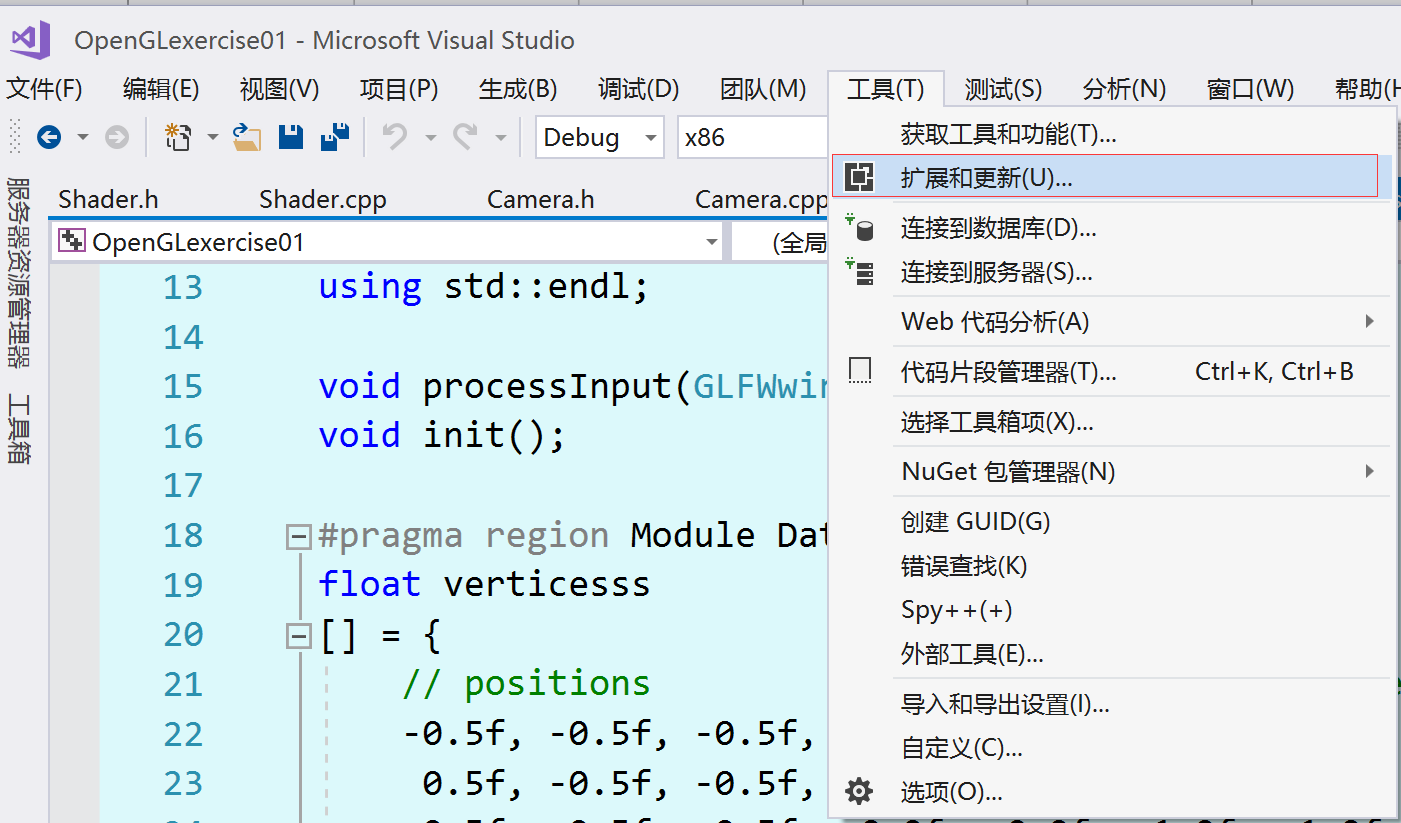This screenshot has height=823, width=1401.
Task: Open the 视图(V) menu
Action: pyautogui.click(x=279, y=89)
